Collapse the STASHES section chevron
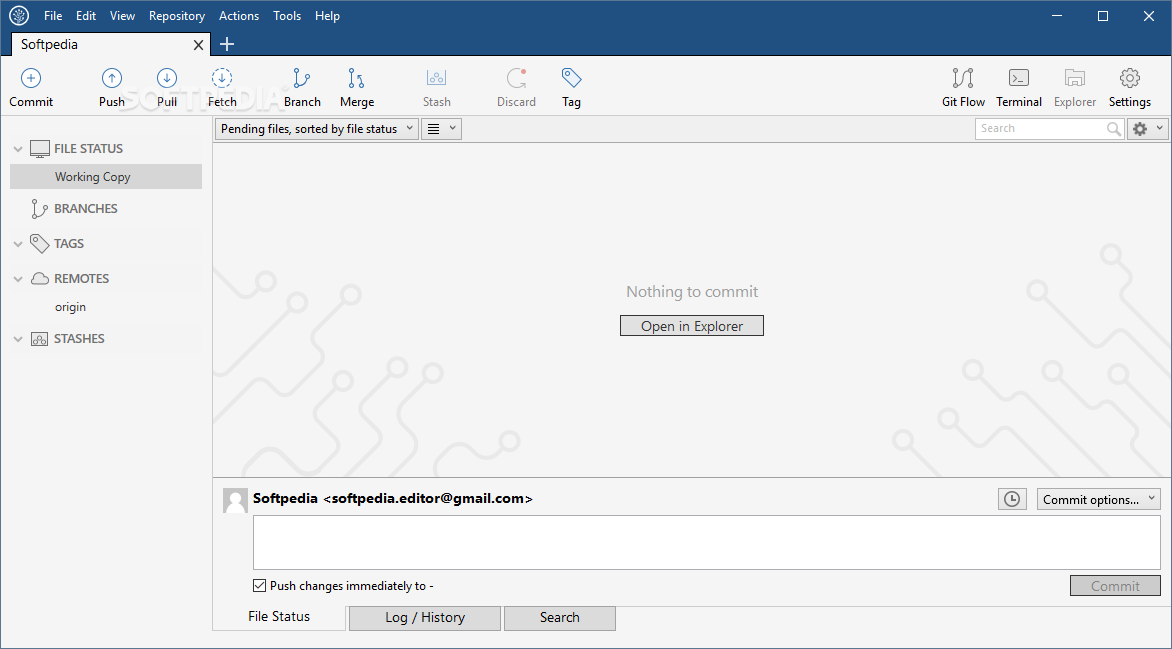1172x649 pixels. [18, 339]
